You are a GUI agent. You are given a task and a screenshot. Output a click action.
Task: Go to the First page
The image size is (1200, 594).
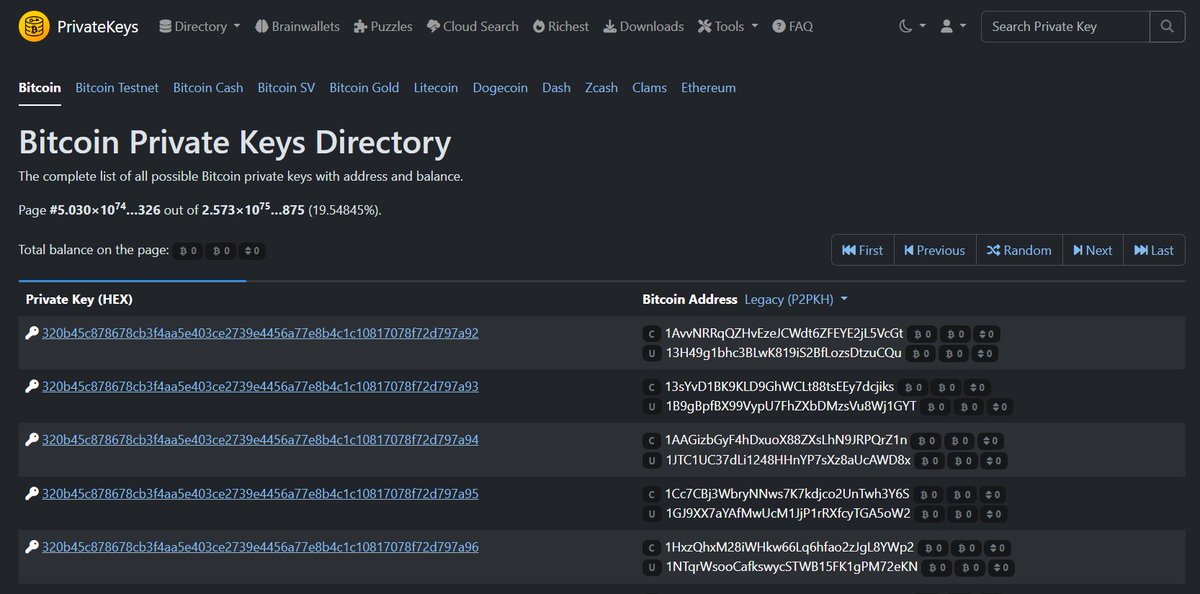(863, 250)
